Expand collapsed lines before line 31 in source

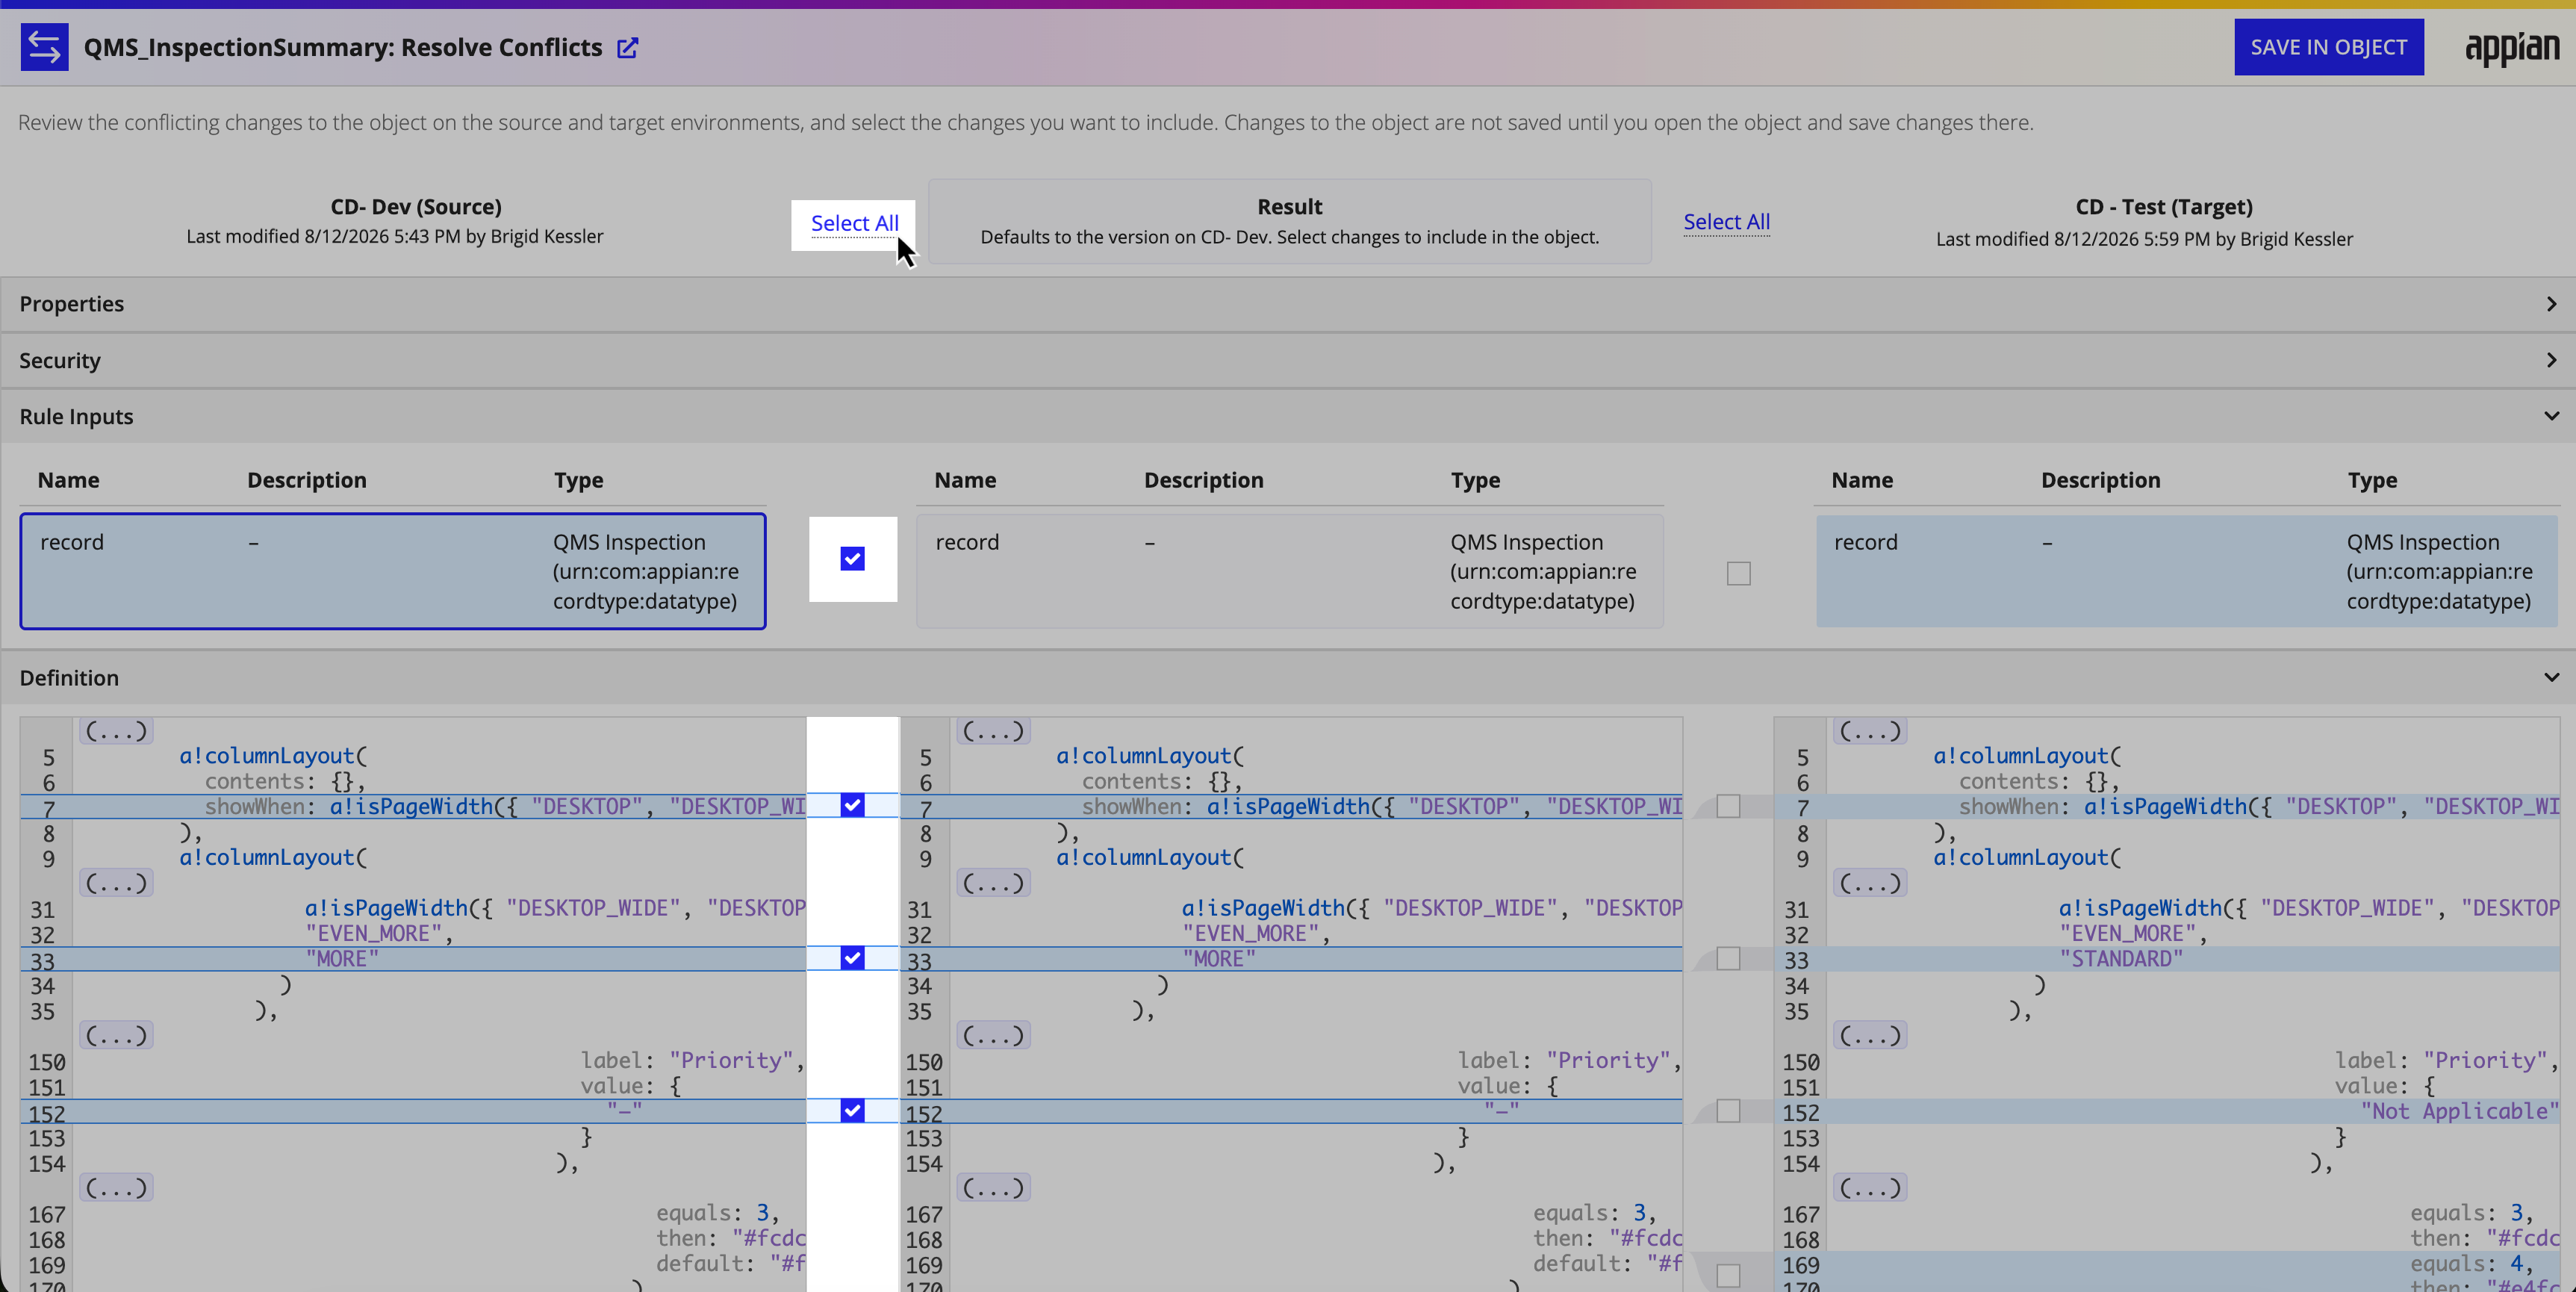point(116,883)
